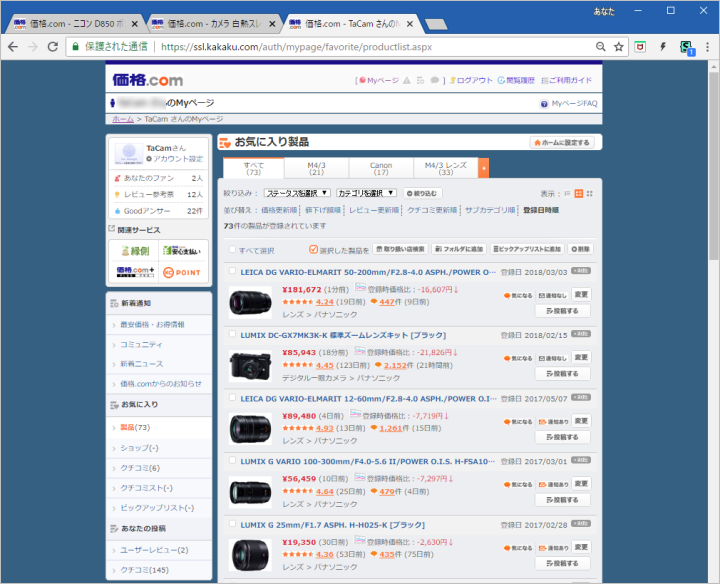The height and width of the screenshot is (584, 720).
Task: Switch to list display view icon
Action: [x=568, y=194]
